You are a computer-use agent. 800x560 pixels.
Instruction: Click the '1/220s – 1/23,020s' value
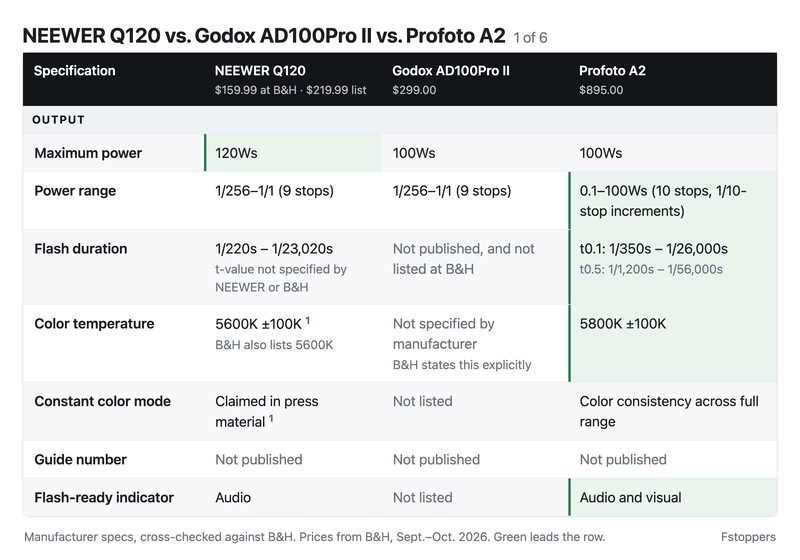click(x=274, y=249)
